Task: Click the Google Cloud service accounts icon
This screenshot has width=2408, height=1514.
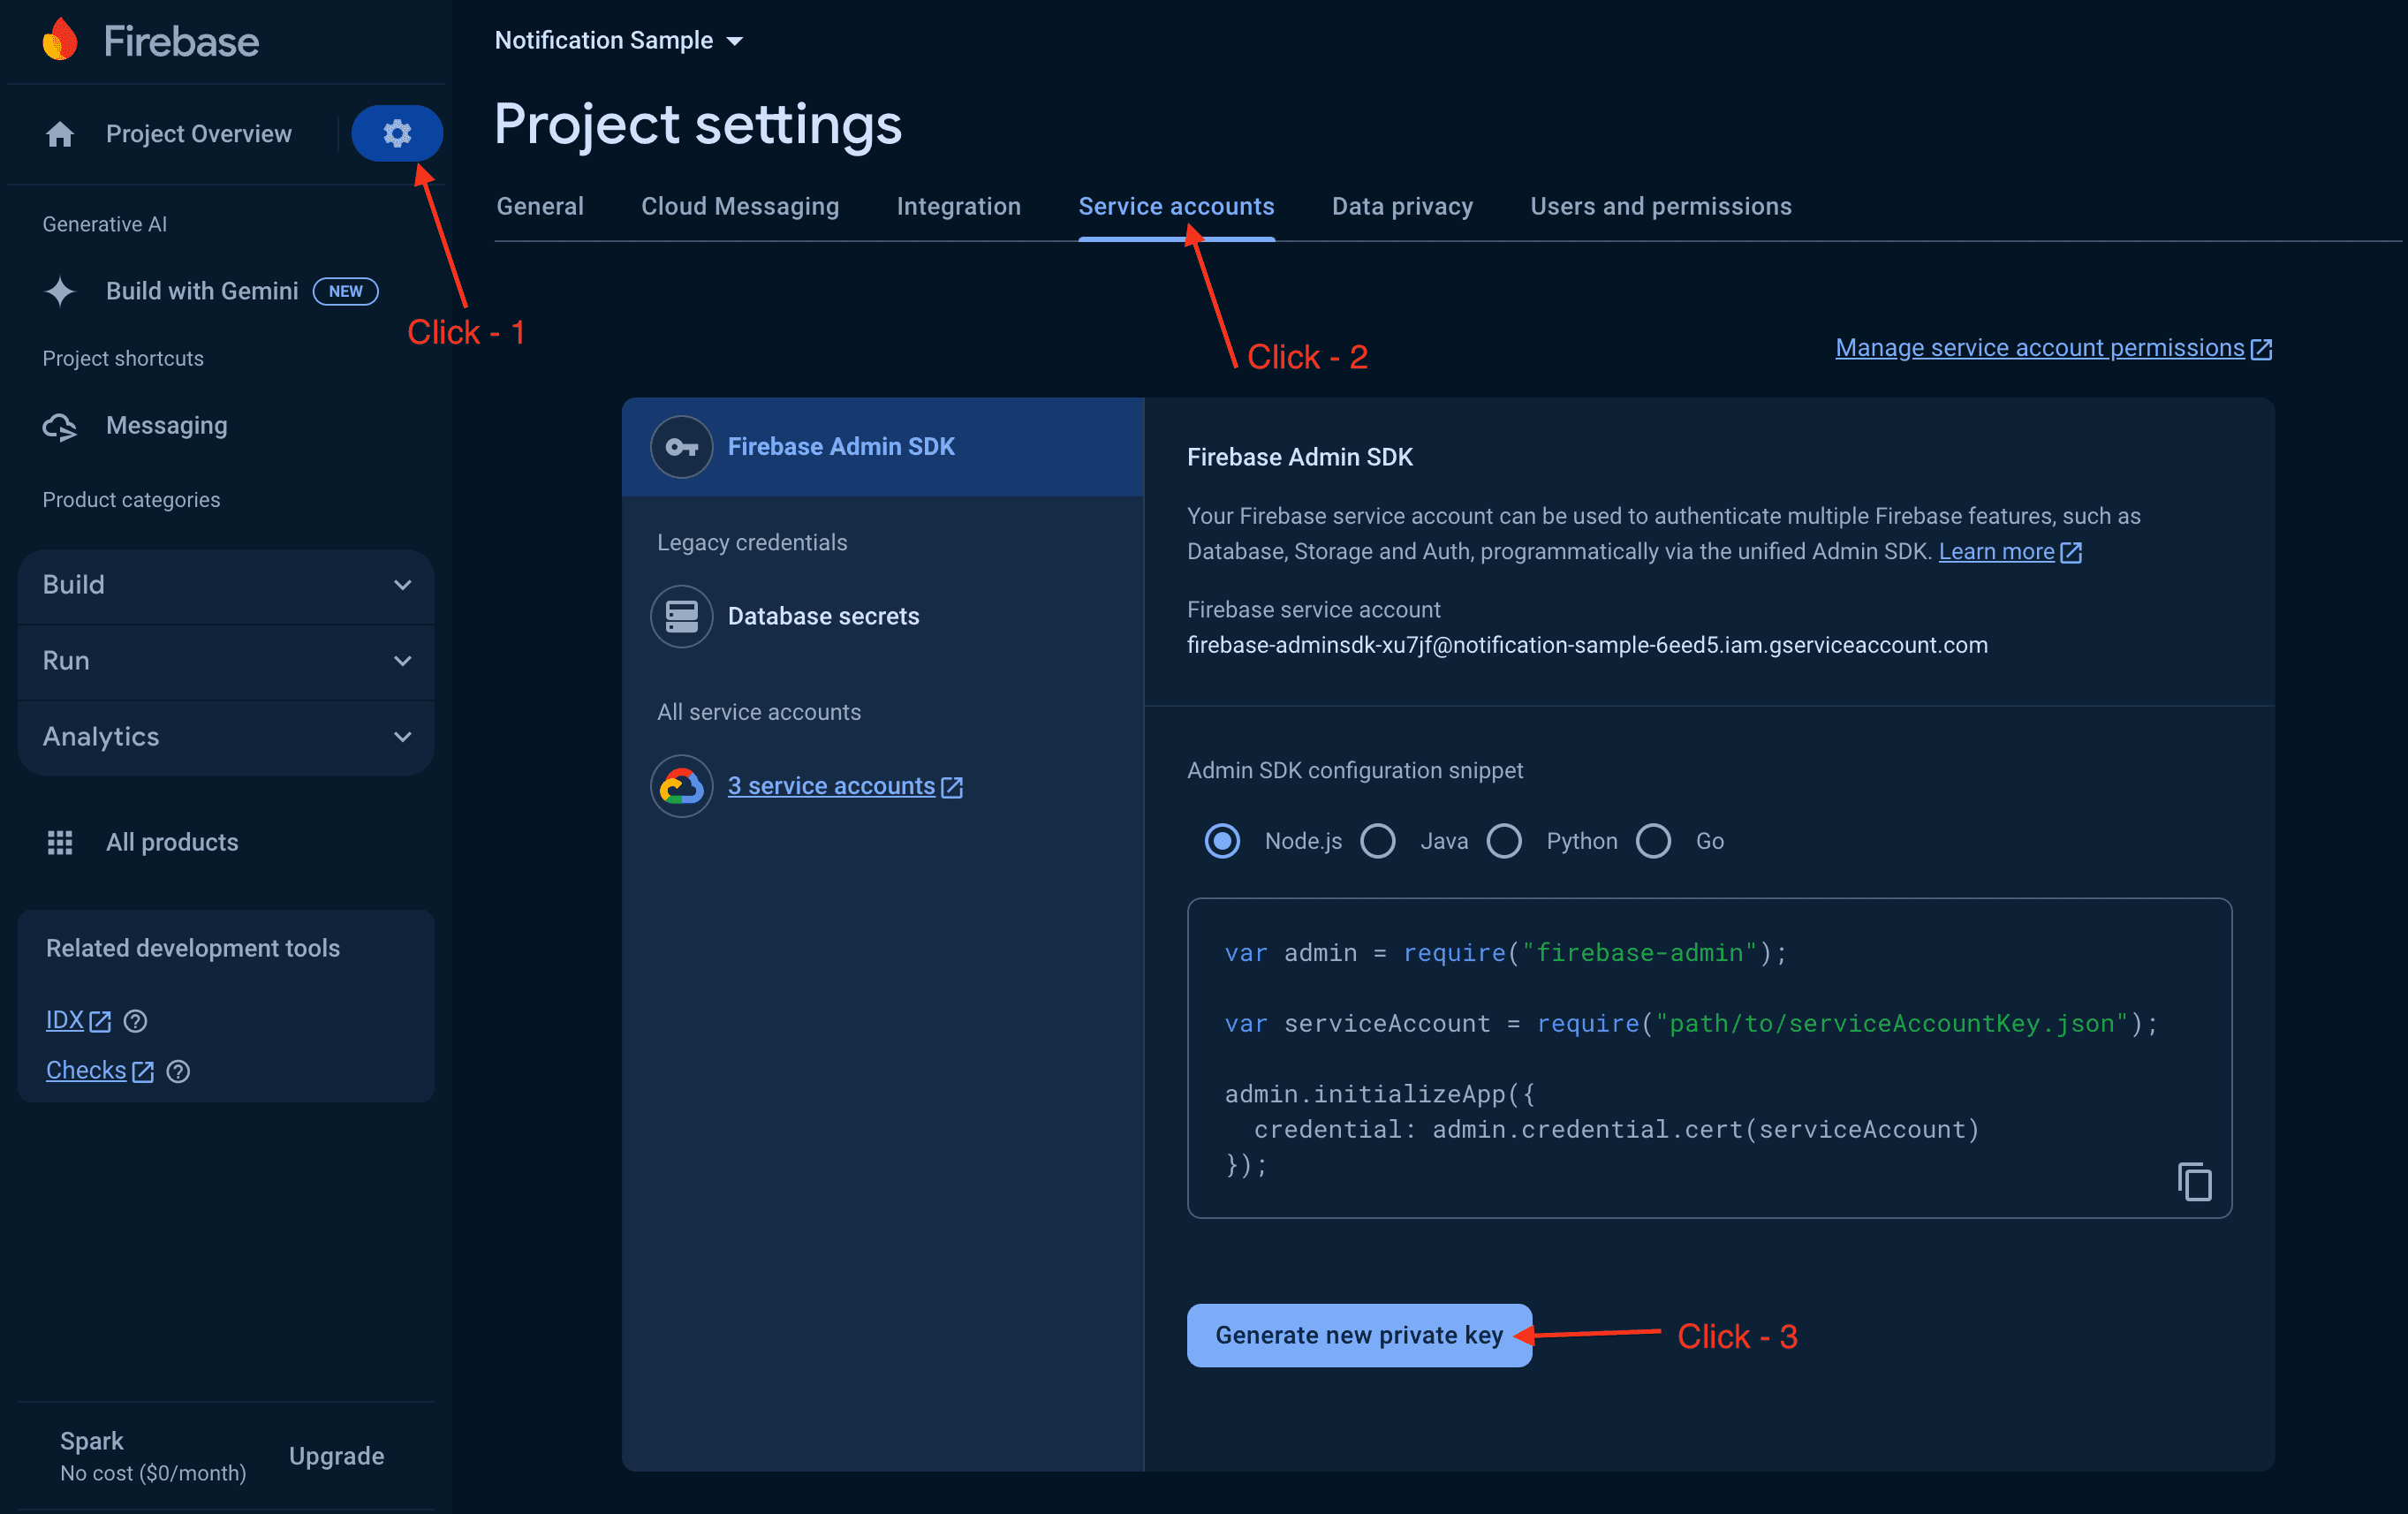Action: click(x=681, y=786)
